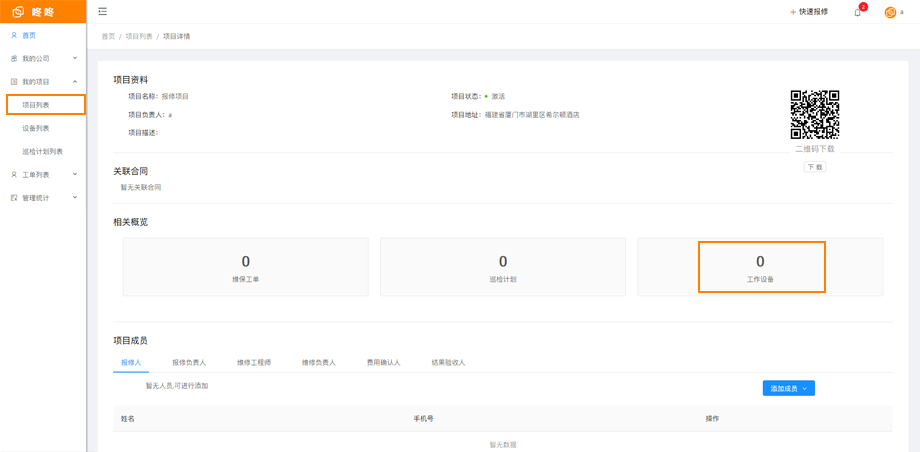Click the 快速报修 quick repair button
This screenshot has height=452, width=920.
pyautogui.click(x=809, y=12)
